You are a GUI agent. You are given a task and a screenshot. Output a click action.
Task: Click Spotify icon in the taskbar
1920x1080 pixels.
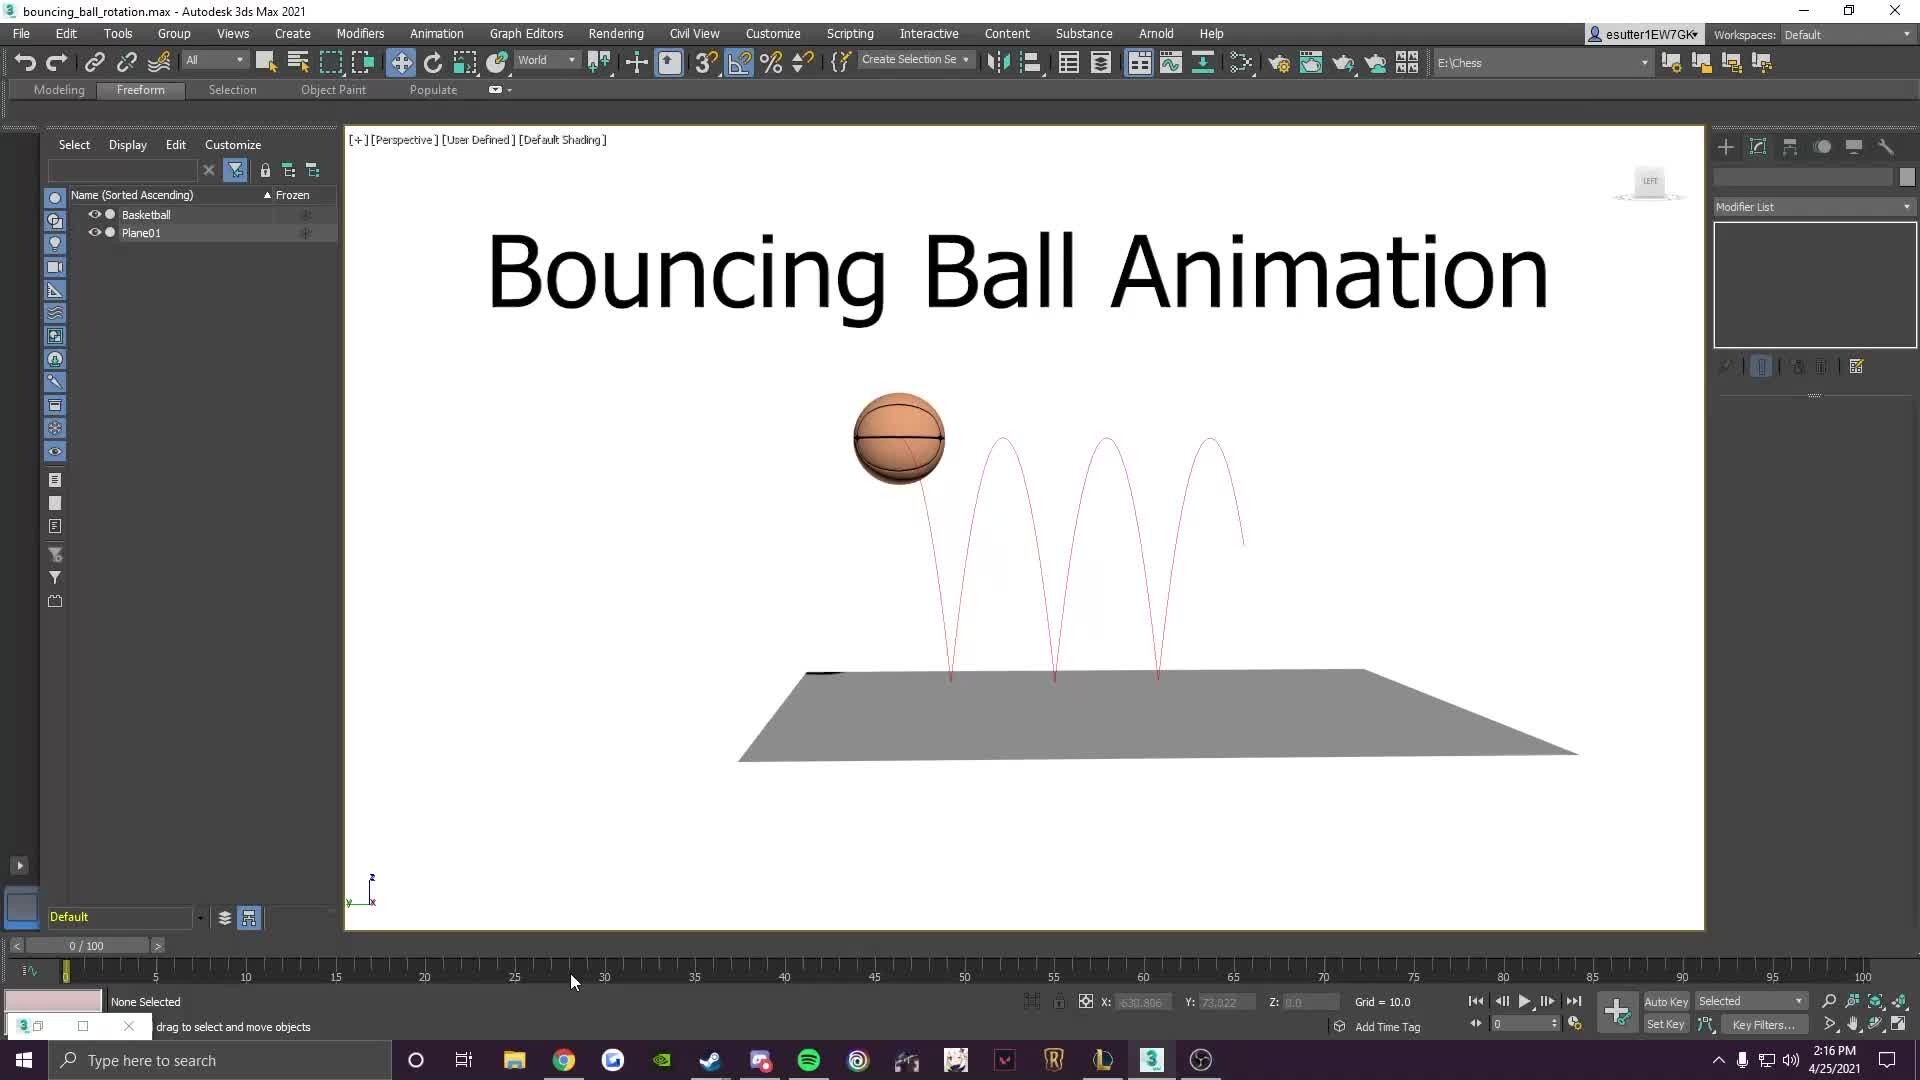coord(810,1059)
